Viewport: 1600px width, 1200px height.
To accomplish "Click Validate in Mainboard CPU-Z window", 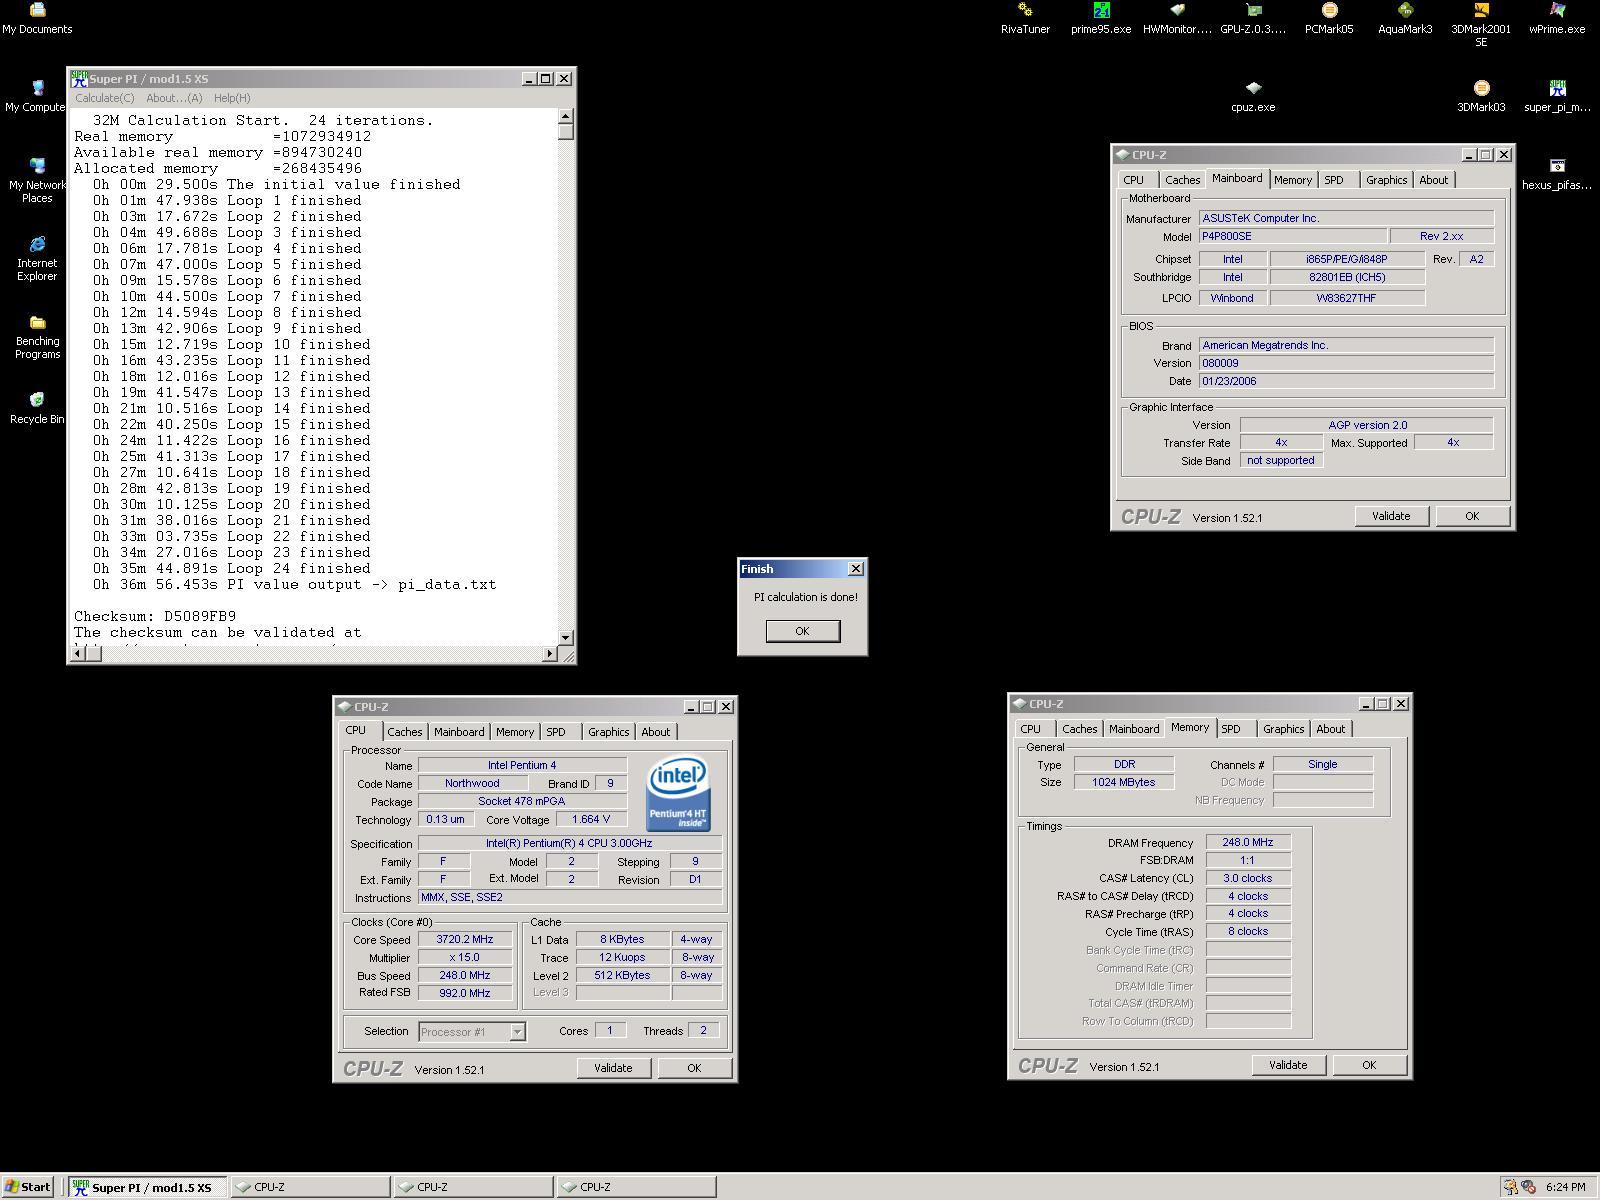I will (x=1391, y=516).
